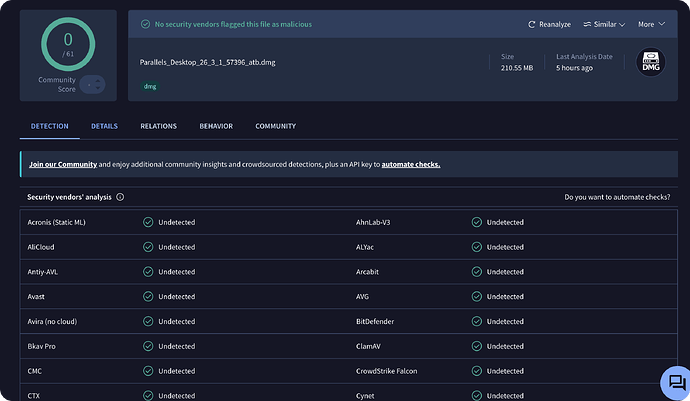This screenshot has width=690, height=401.
Task: Switch to the DETECTION tab
Action: click(49, 126)
